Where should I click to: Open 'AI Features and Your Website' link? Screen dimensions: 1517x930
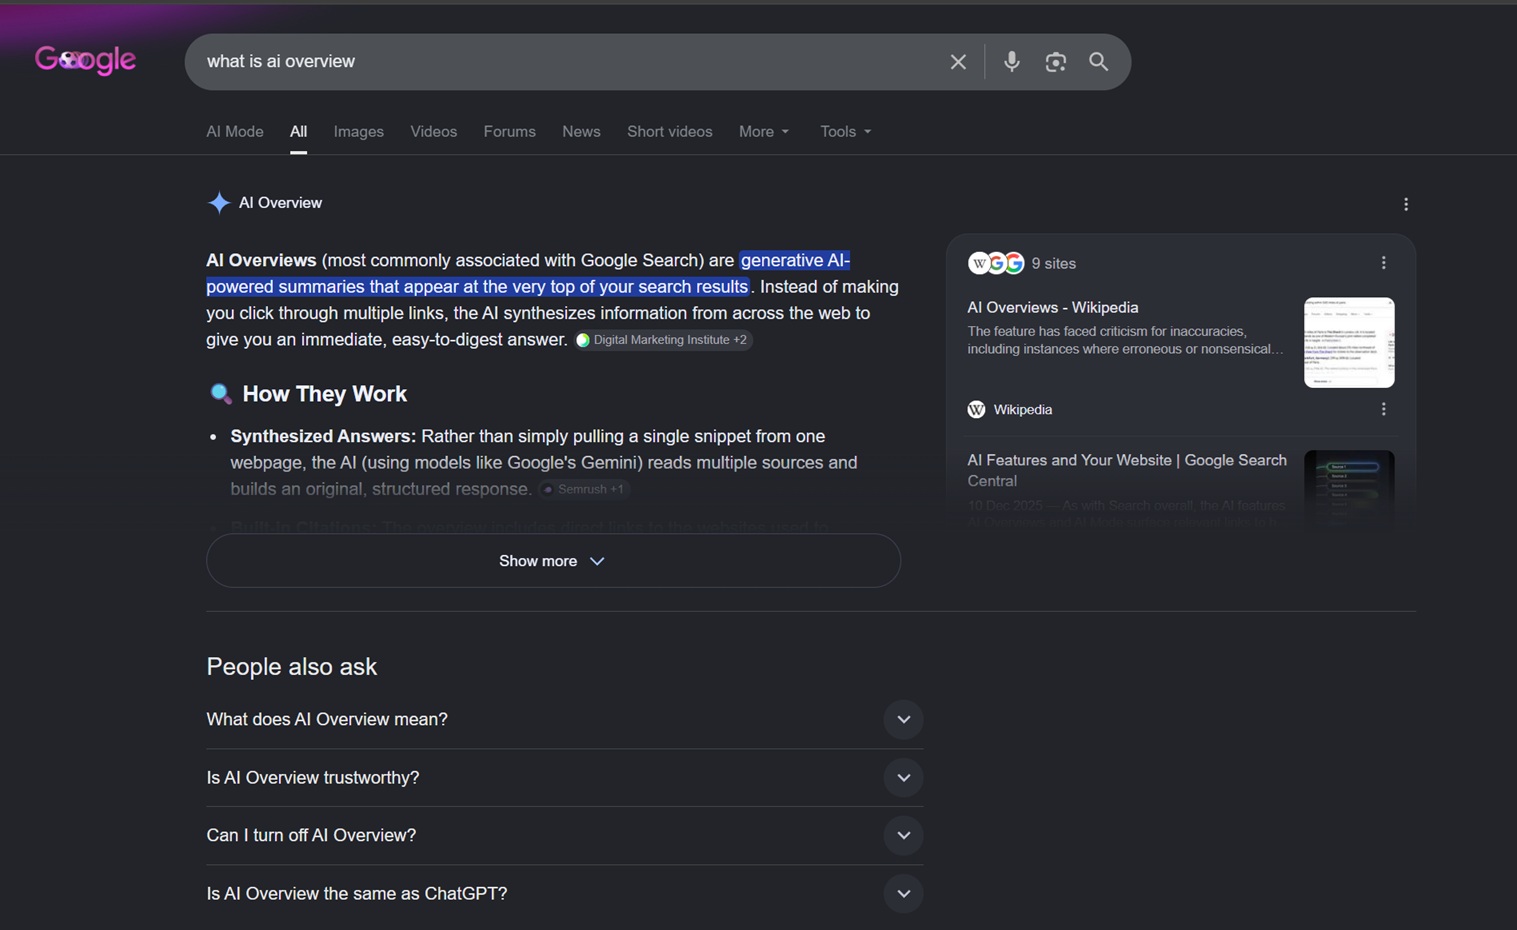1127,470
